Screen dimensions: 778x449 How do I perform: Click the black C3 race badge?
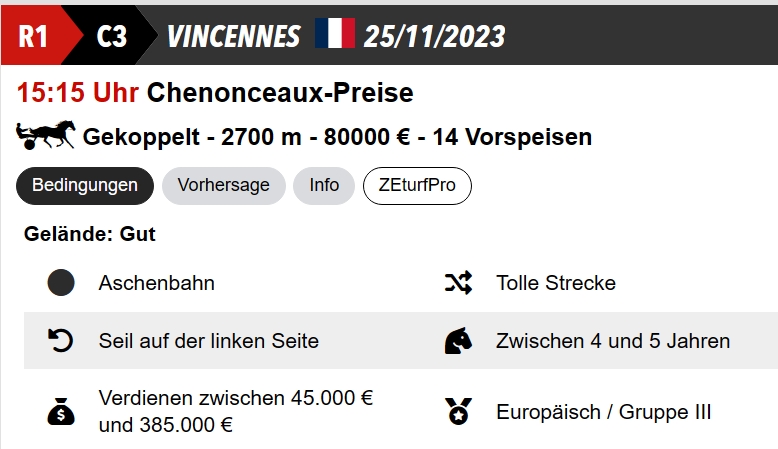coord(112,36)
